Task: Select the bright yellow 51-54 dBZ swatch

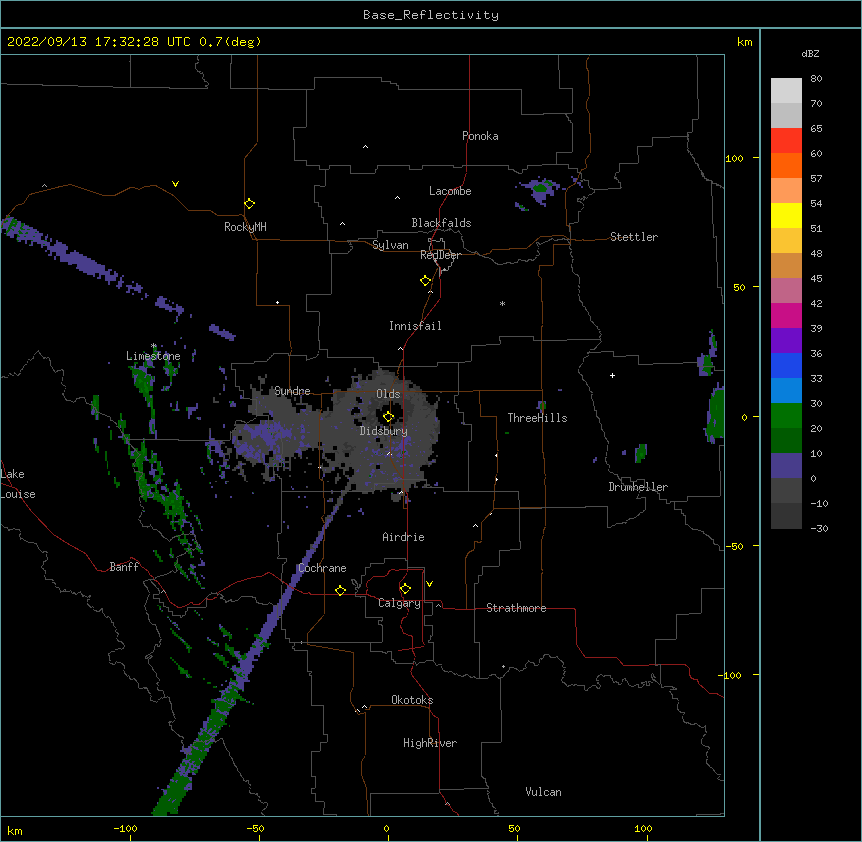Action: click(x=786, y=215)
